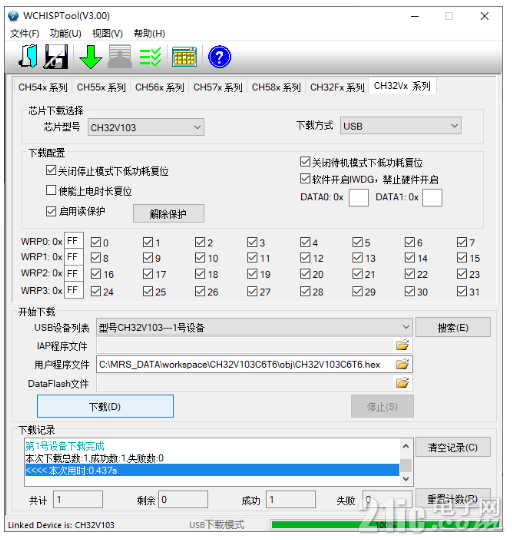Click the 成功 success count field
The width and height of the screenshot is (512, 540).
click(291, 499)
